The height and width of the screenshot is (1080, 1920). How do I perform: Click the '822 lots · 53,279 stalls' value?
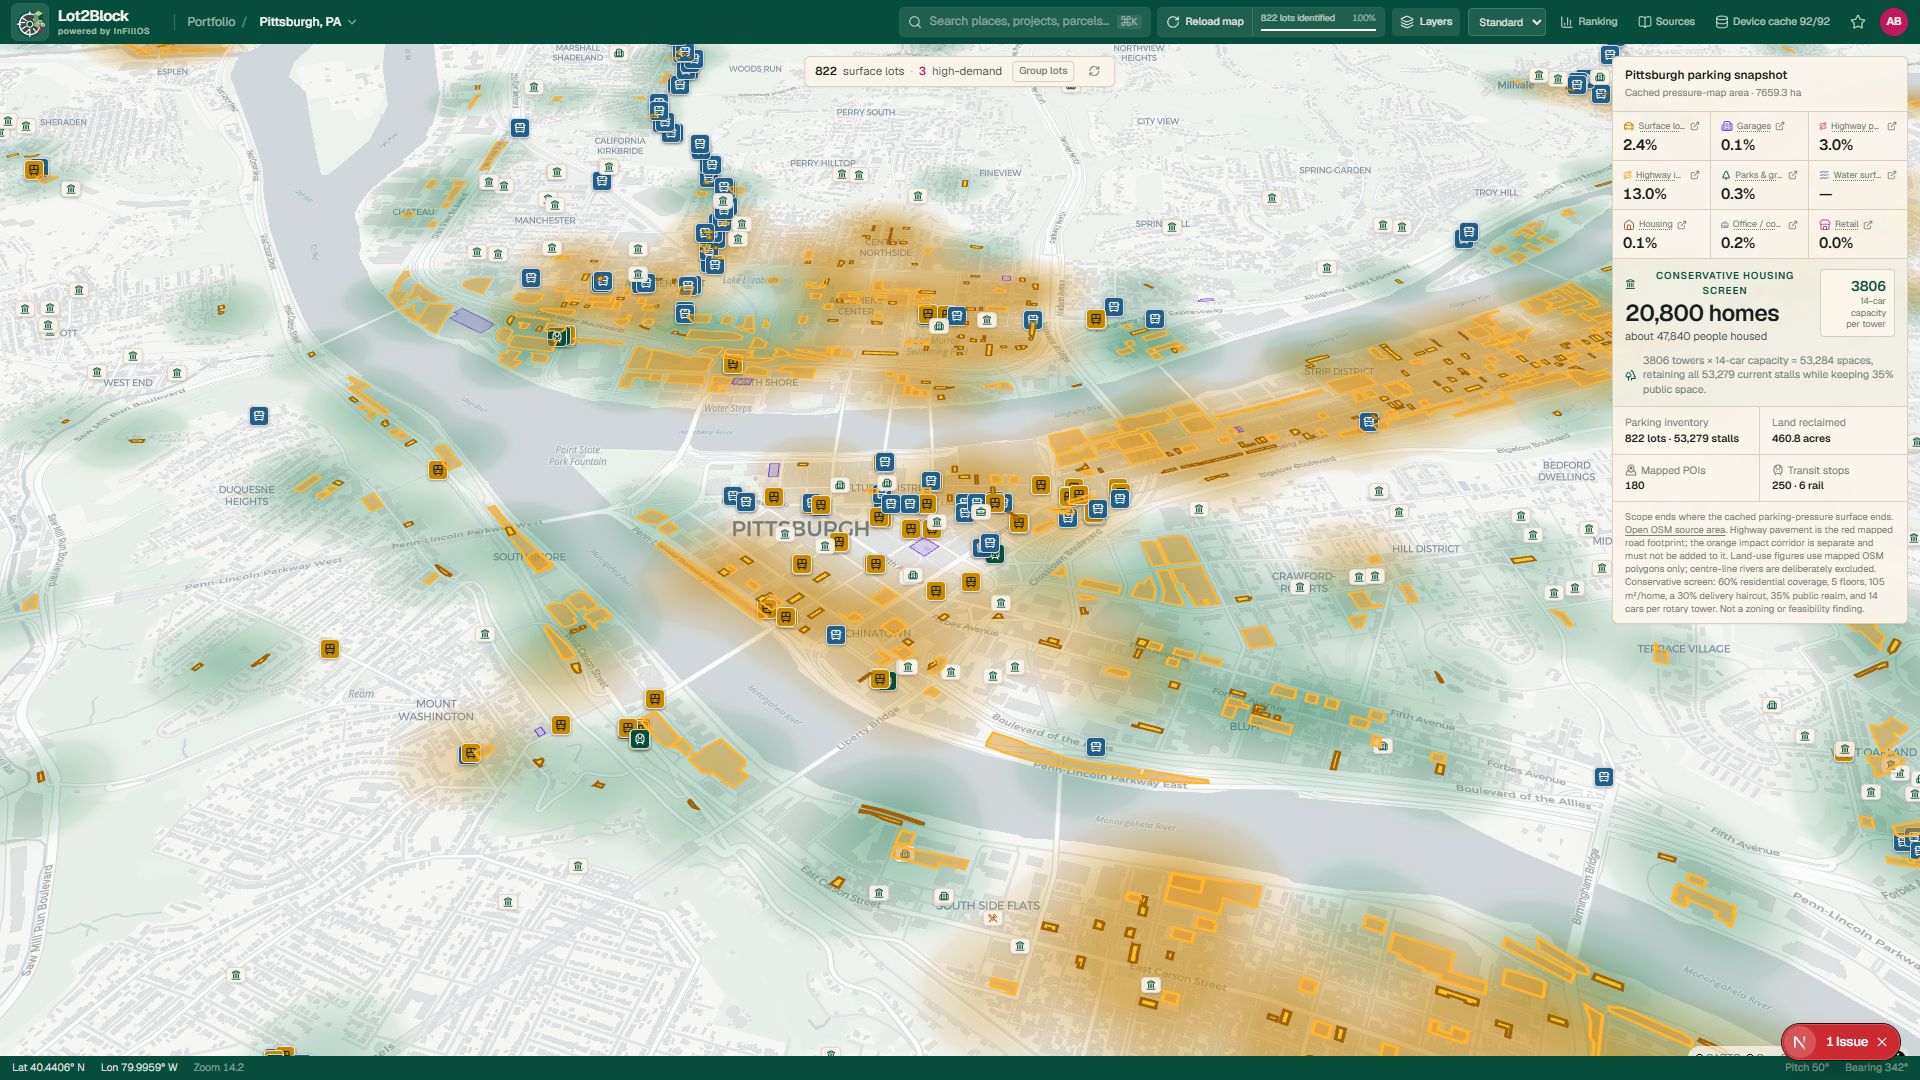[x=1682, y=438]
